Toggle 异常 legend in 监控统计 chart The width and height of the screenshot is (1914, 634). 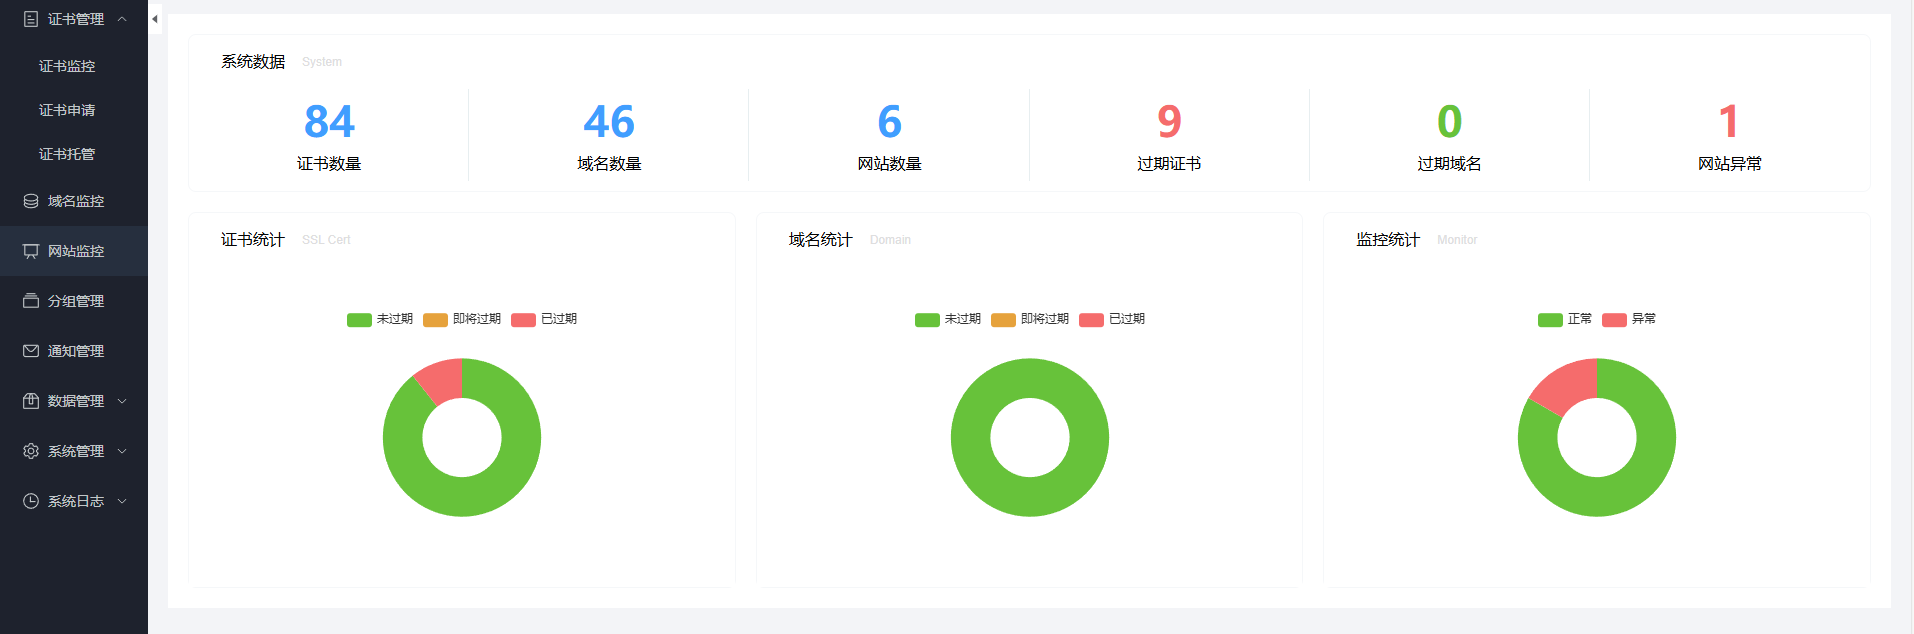[x=1629, y=319]
